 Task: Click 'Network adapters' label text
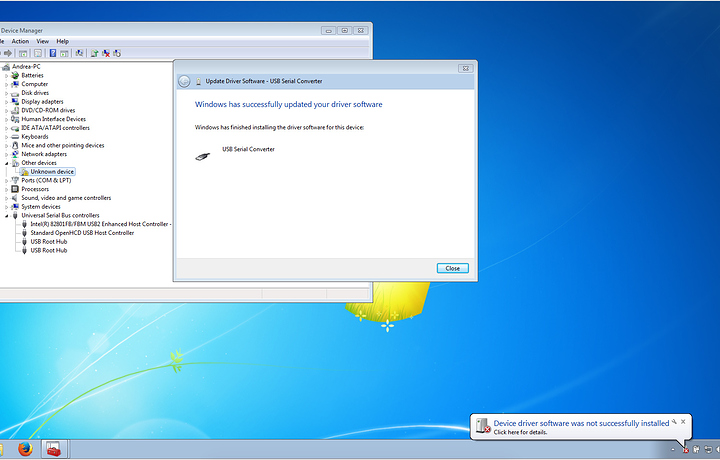pyautogui.click(x=44, y=154)
